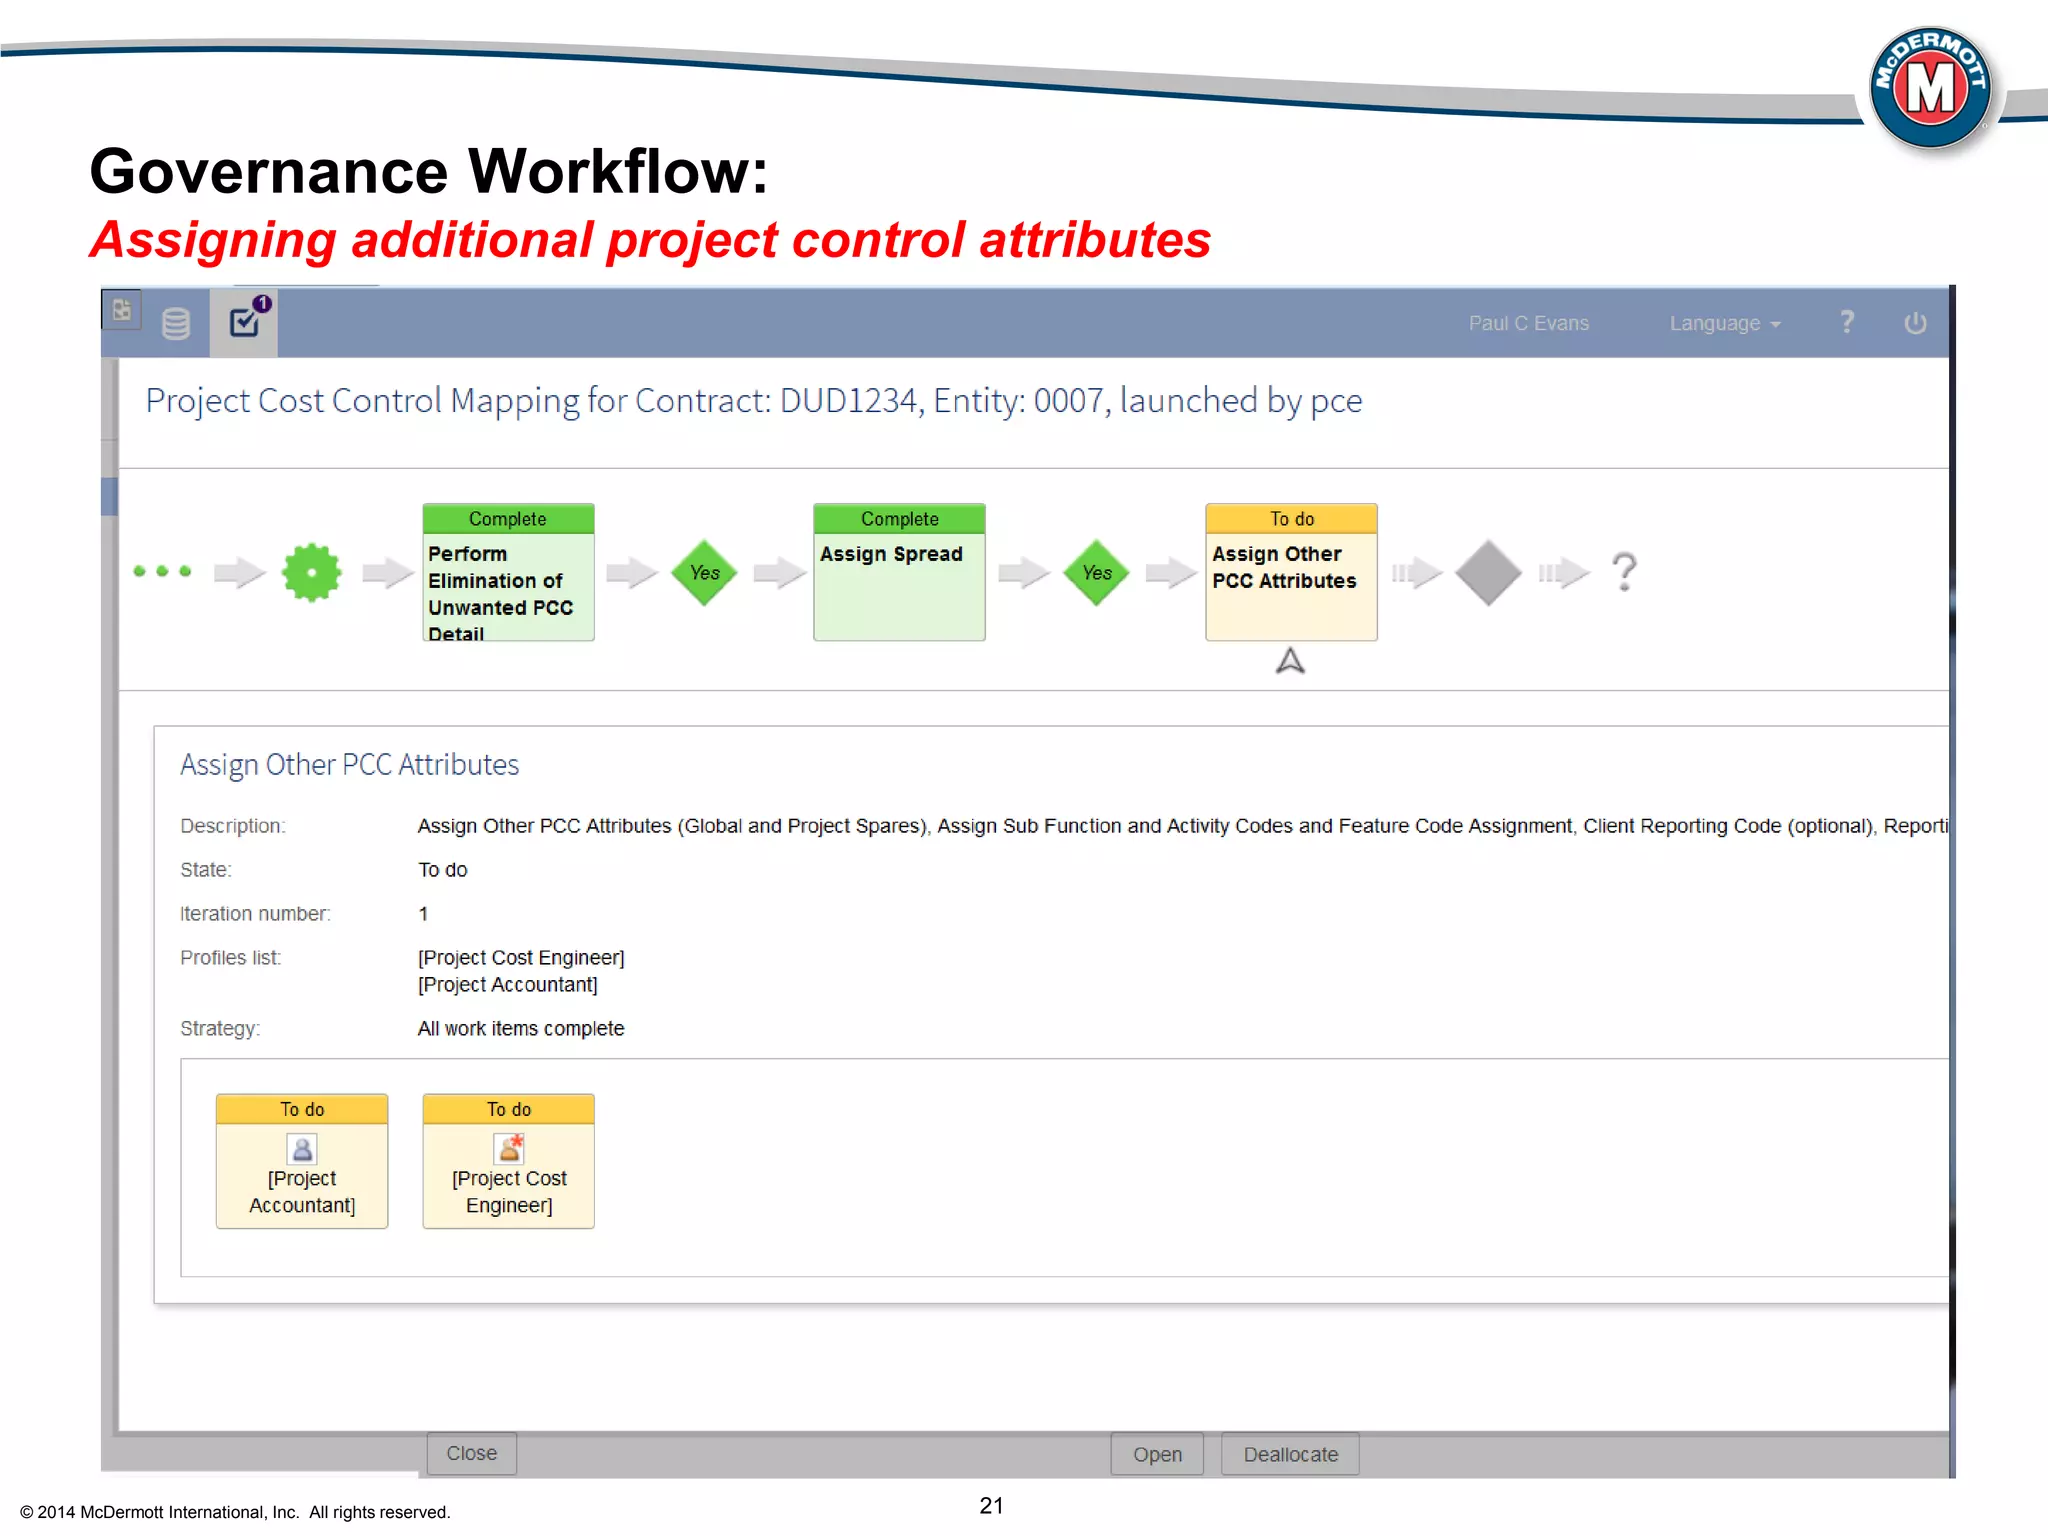Click the dashed arrow before the question mark

(1564, 572)
